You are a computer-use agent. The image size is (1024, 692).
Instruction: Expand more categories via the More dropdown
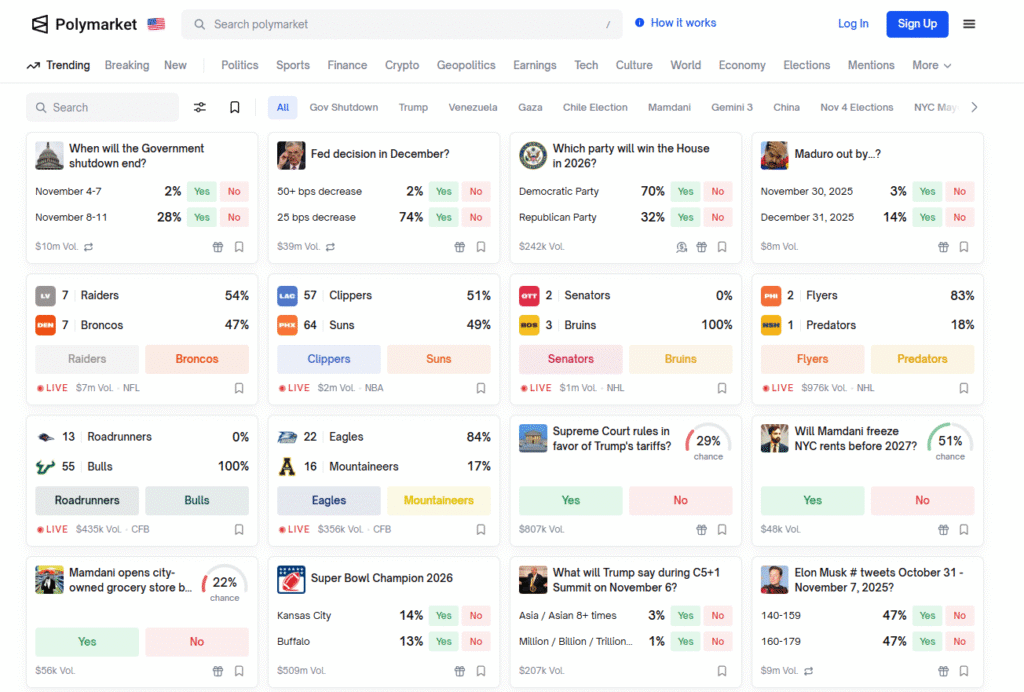(x=930, y=64)
